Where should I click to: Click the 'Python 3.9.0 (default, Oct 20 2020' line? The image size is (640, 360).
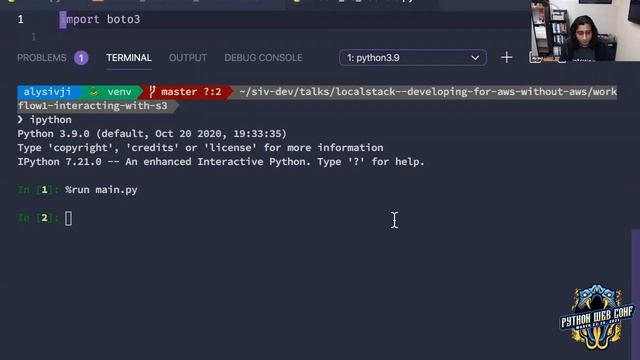click(x=152, y=134)
